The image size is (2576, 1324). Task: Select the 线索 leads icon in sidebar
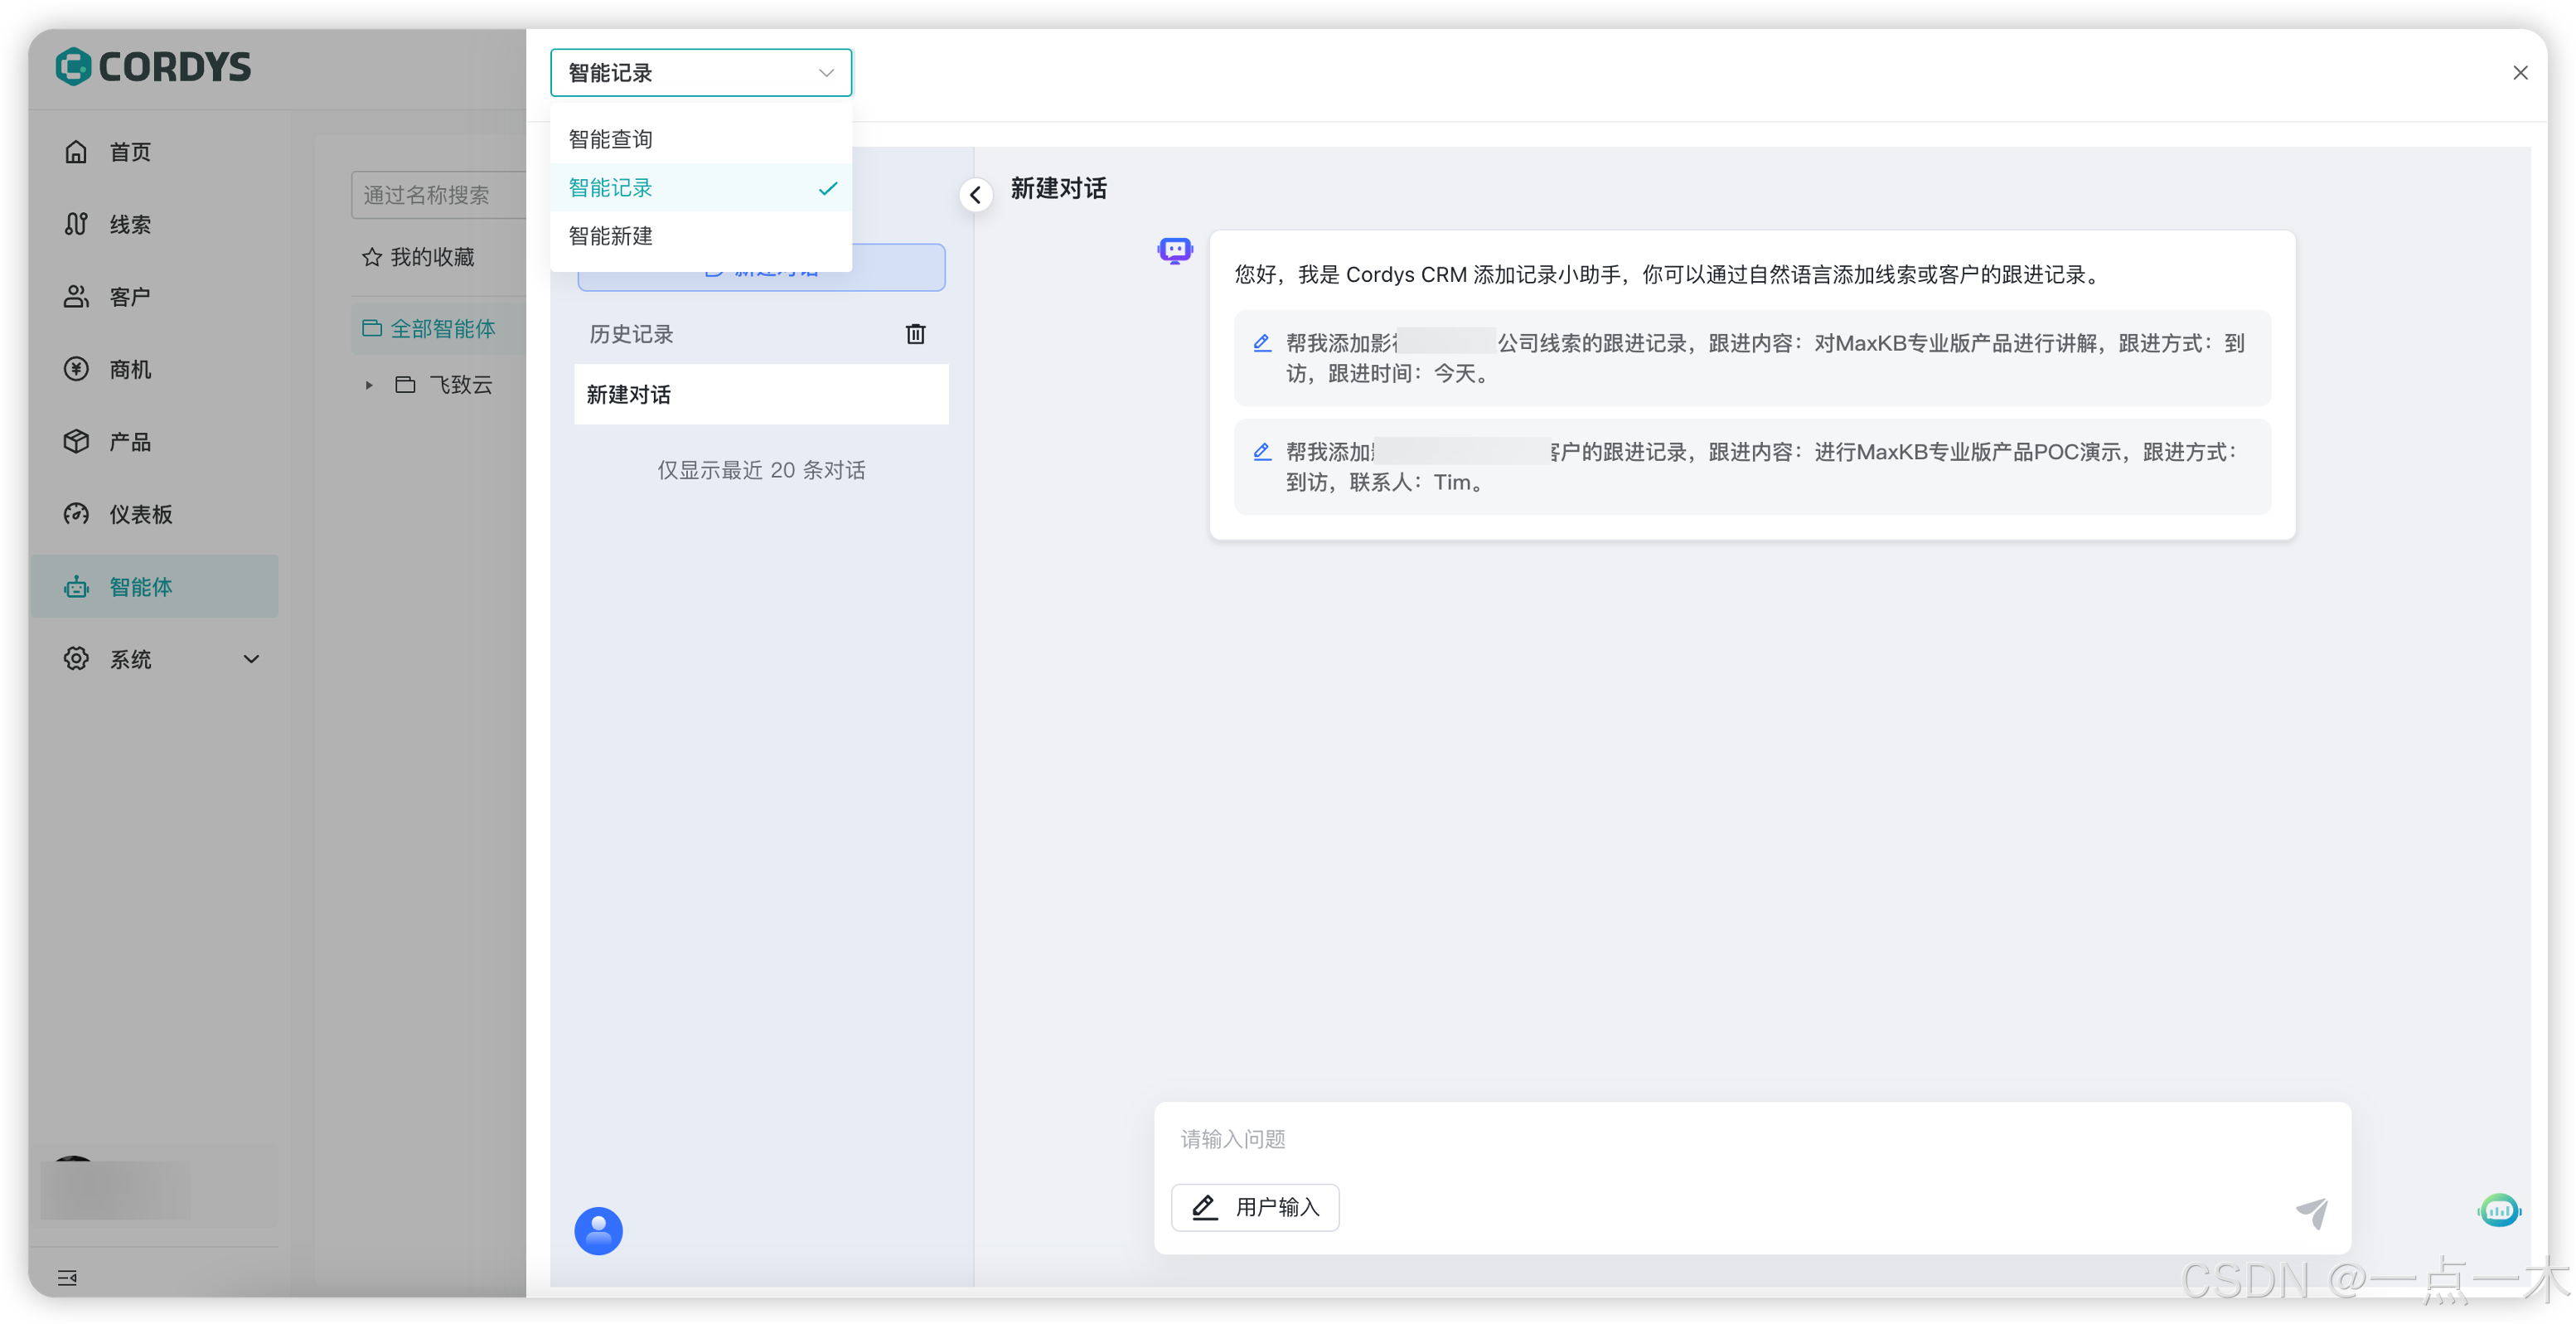[129, 224]
